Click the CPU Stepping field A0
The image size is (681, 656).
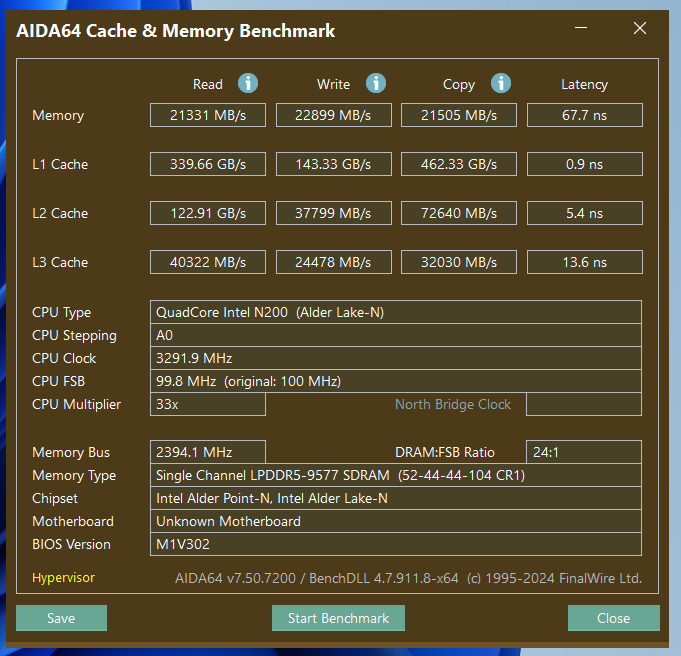(x=396, y=335)
